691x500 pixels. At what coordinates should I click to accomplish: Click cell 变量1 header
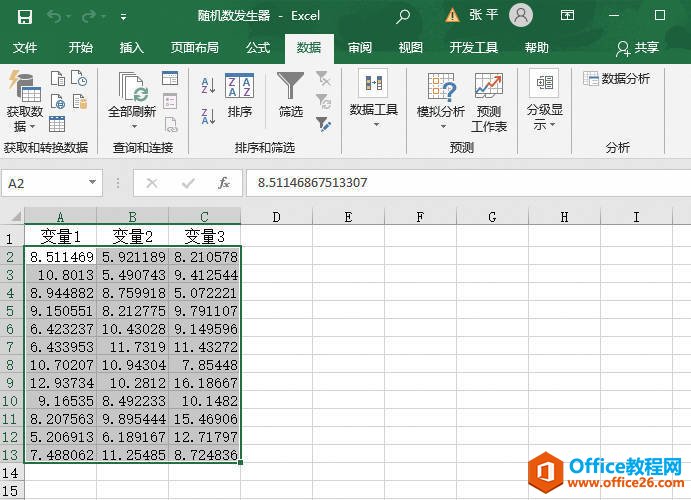point(60,237)
